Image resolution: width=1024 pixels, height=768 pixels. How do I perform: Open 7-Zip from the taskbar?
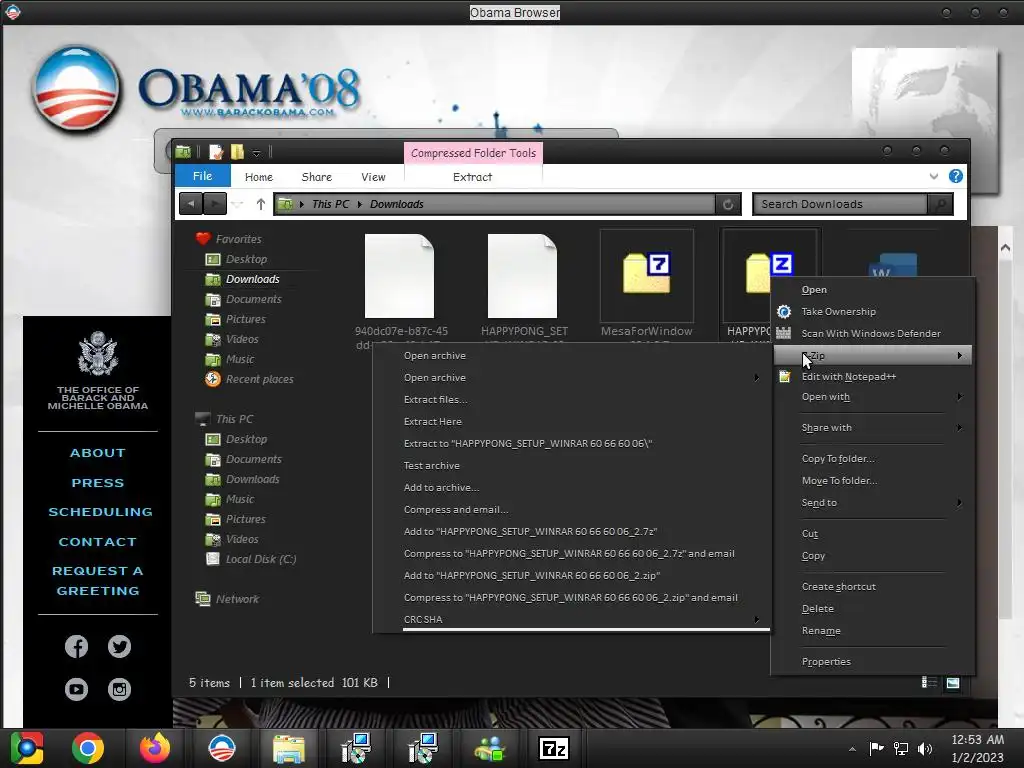point(554,748)
